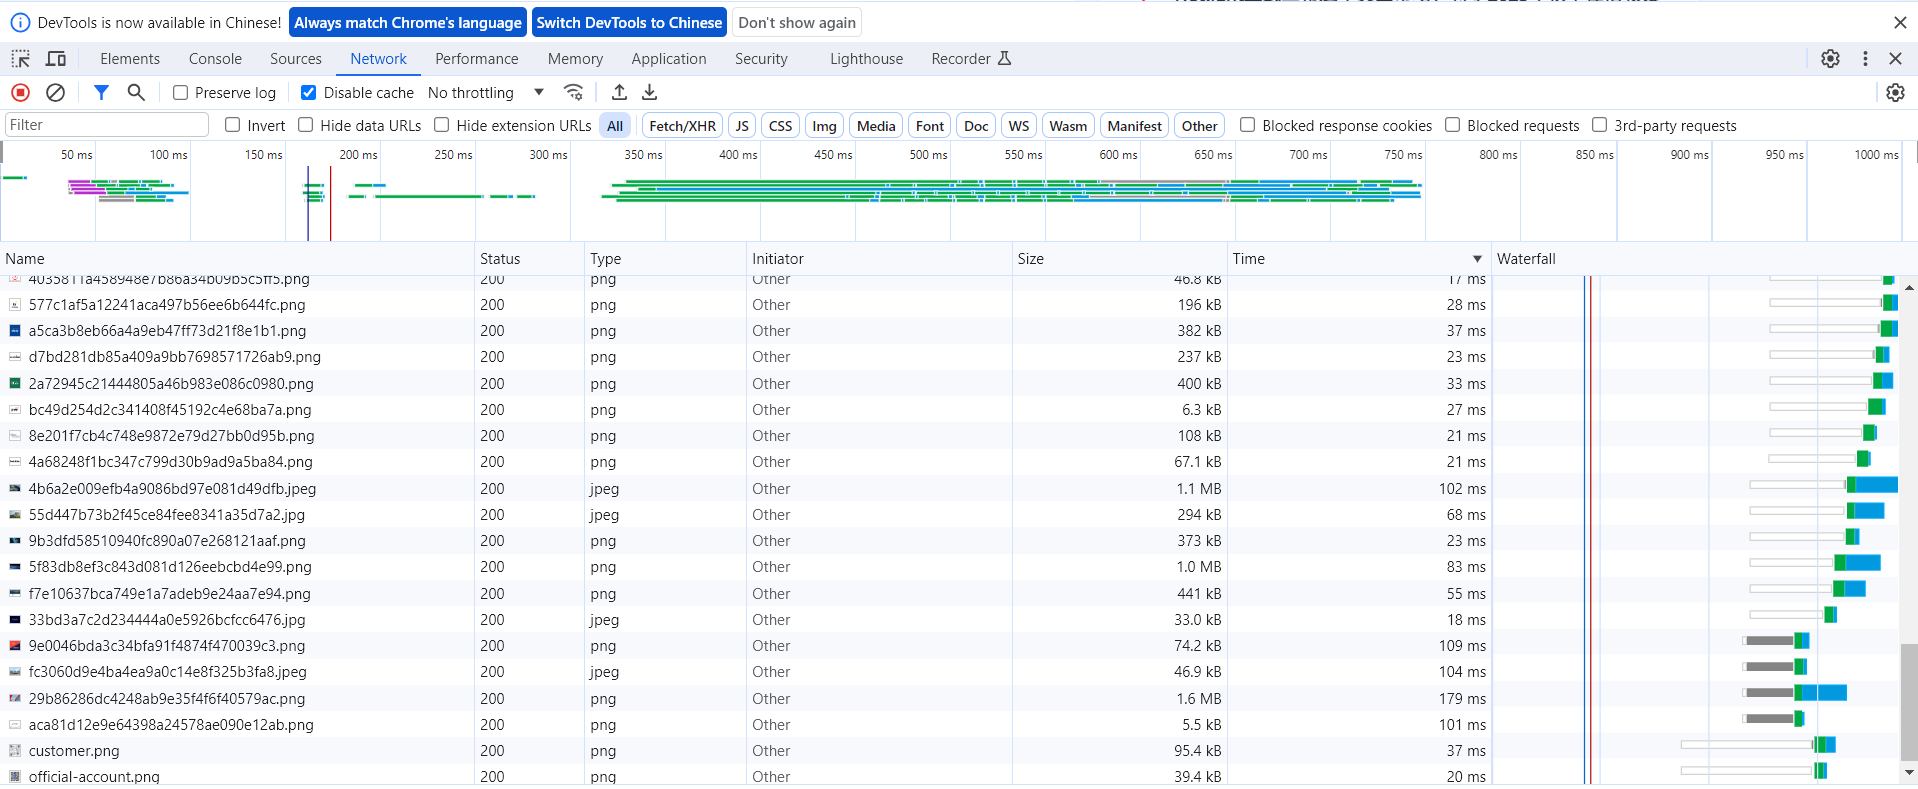Screen dimensions: 1918x789
Task: Select the inspect element picker icon
Action: point(20,59)
